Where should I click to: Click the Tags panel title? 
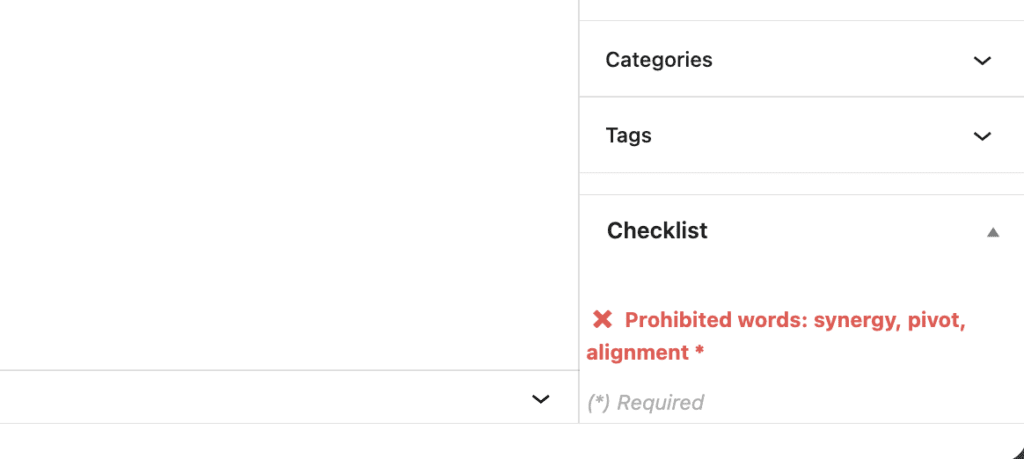pos(628,136)
